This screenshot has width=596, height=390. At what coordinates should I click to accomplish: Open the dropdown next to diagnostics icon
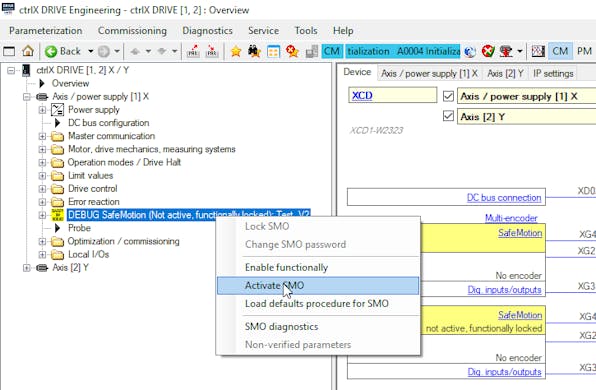click(x=520, y=51)
